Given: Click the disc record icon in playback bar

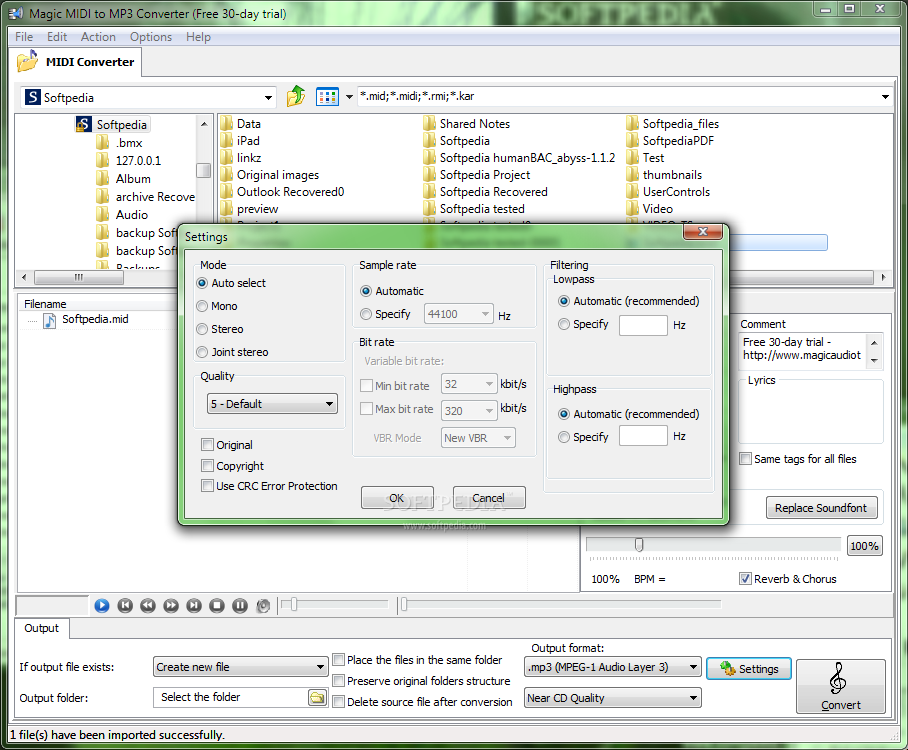Looking at the screenshot, I should [x=263, y=606].
